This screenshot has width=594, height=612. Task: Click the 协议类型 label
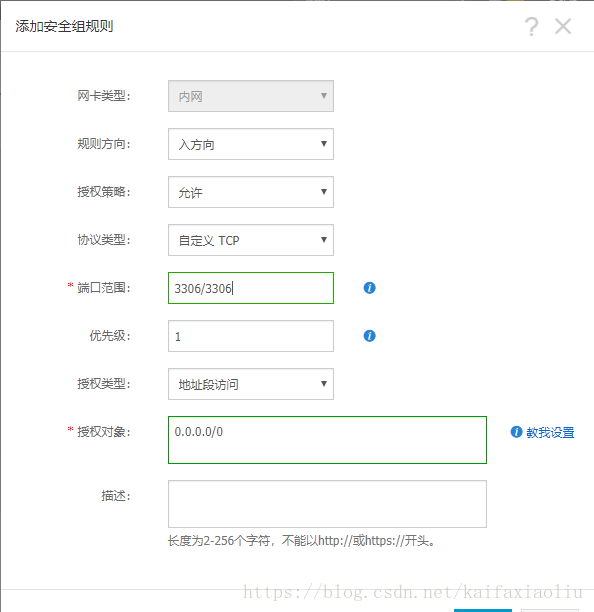tap(103, 240)
